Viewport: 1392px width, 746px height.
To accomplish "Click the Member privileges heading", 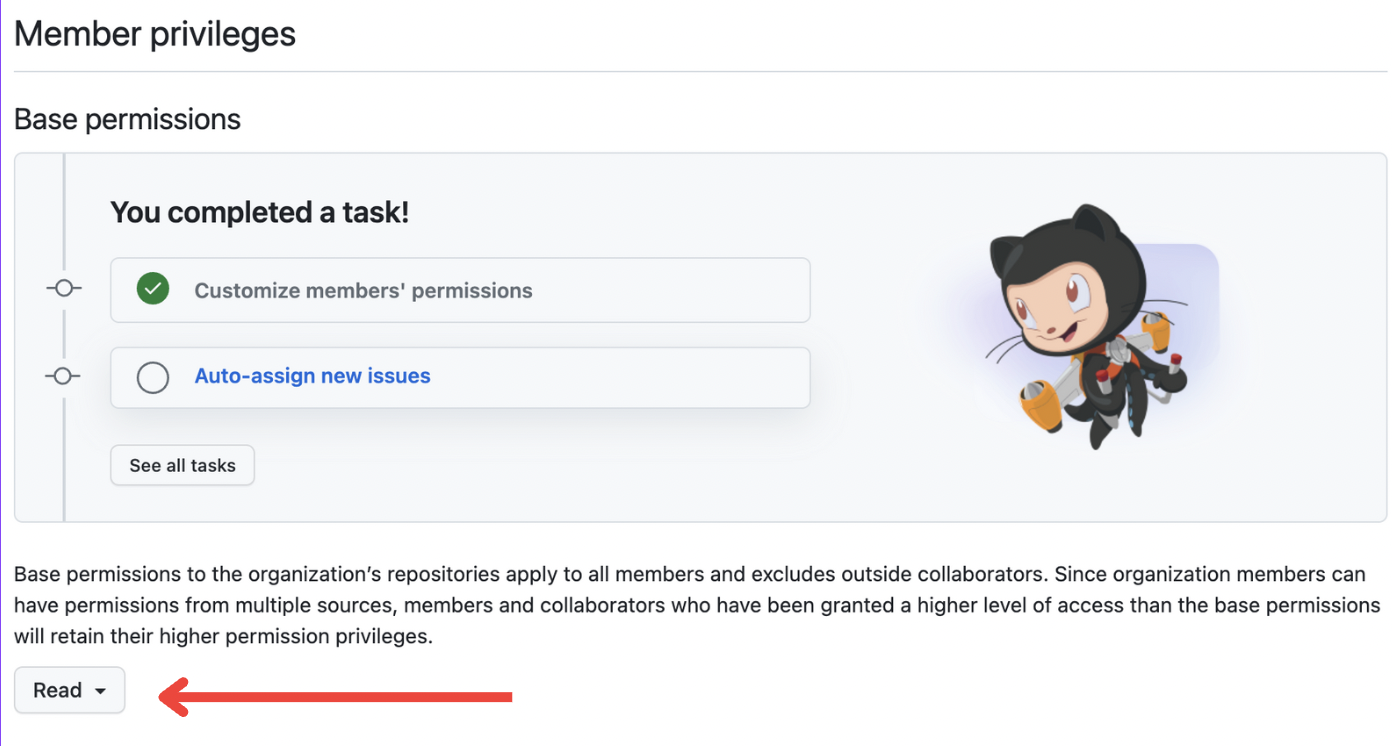I will coord(155,34).
